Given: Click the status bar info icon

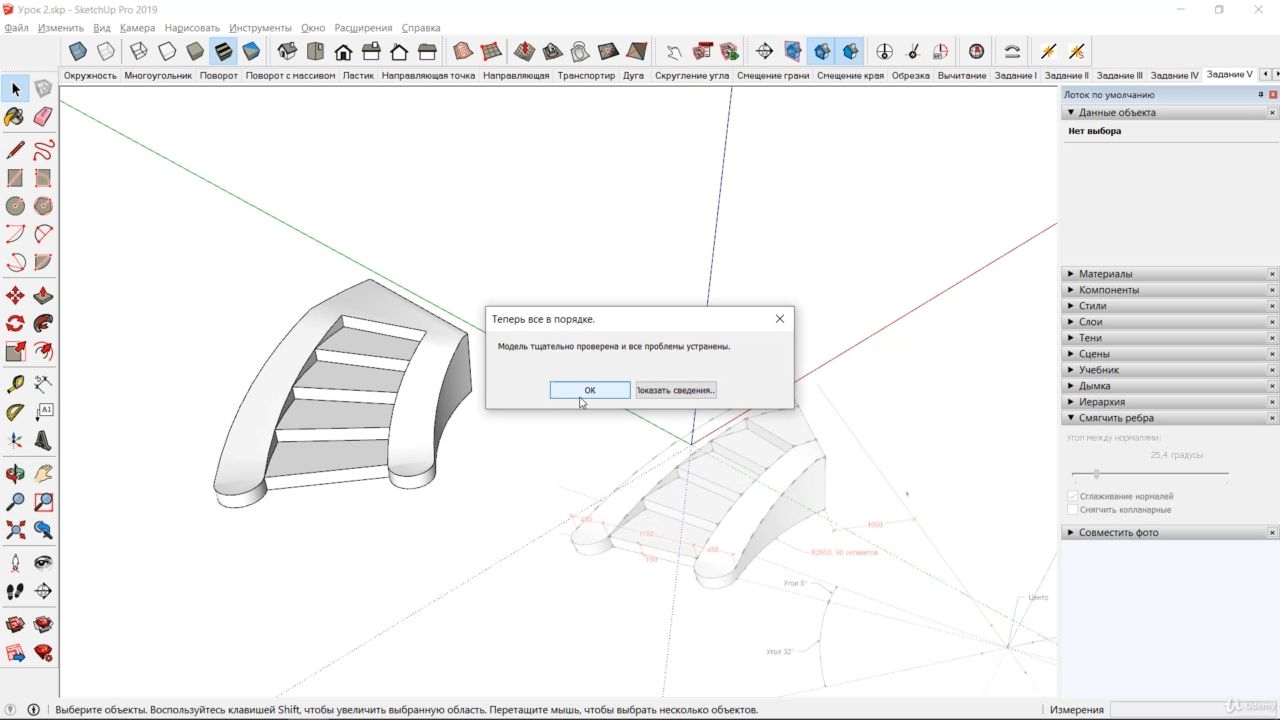Looking at the screenshot, I should tap(33, 710).
